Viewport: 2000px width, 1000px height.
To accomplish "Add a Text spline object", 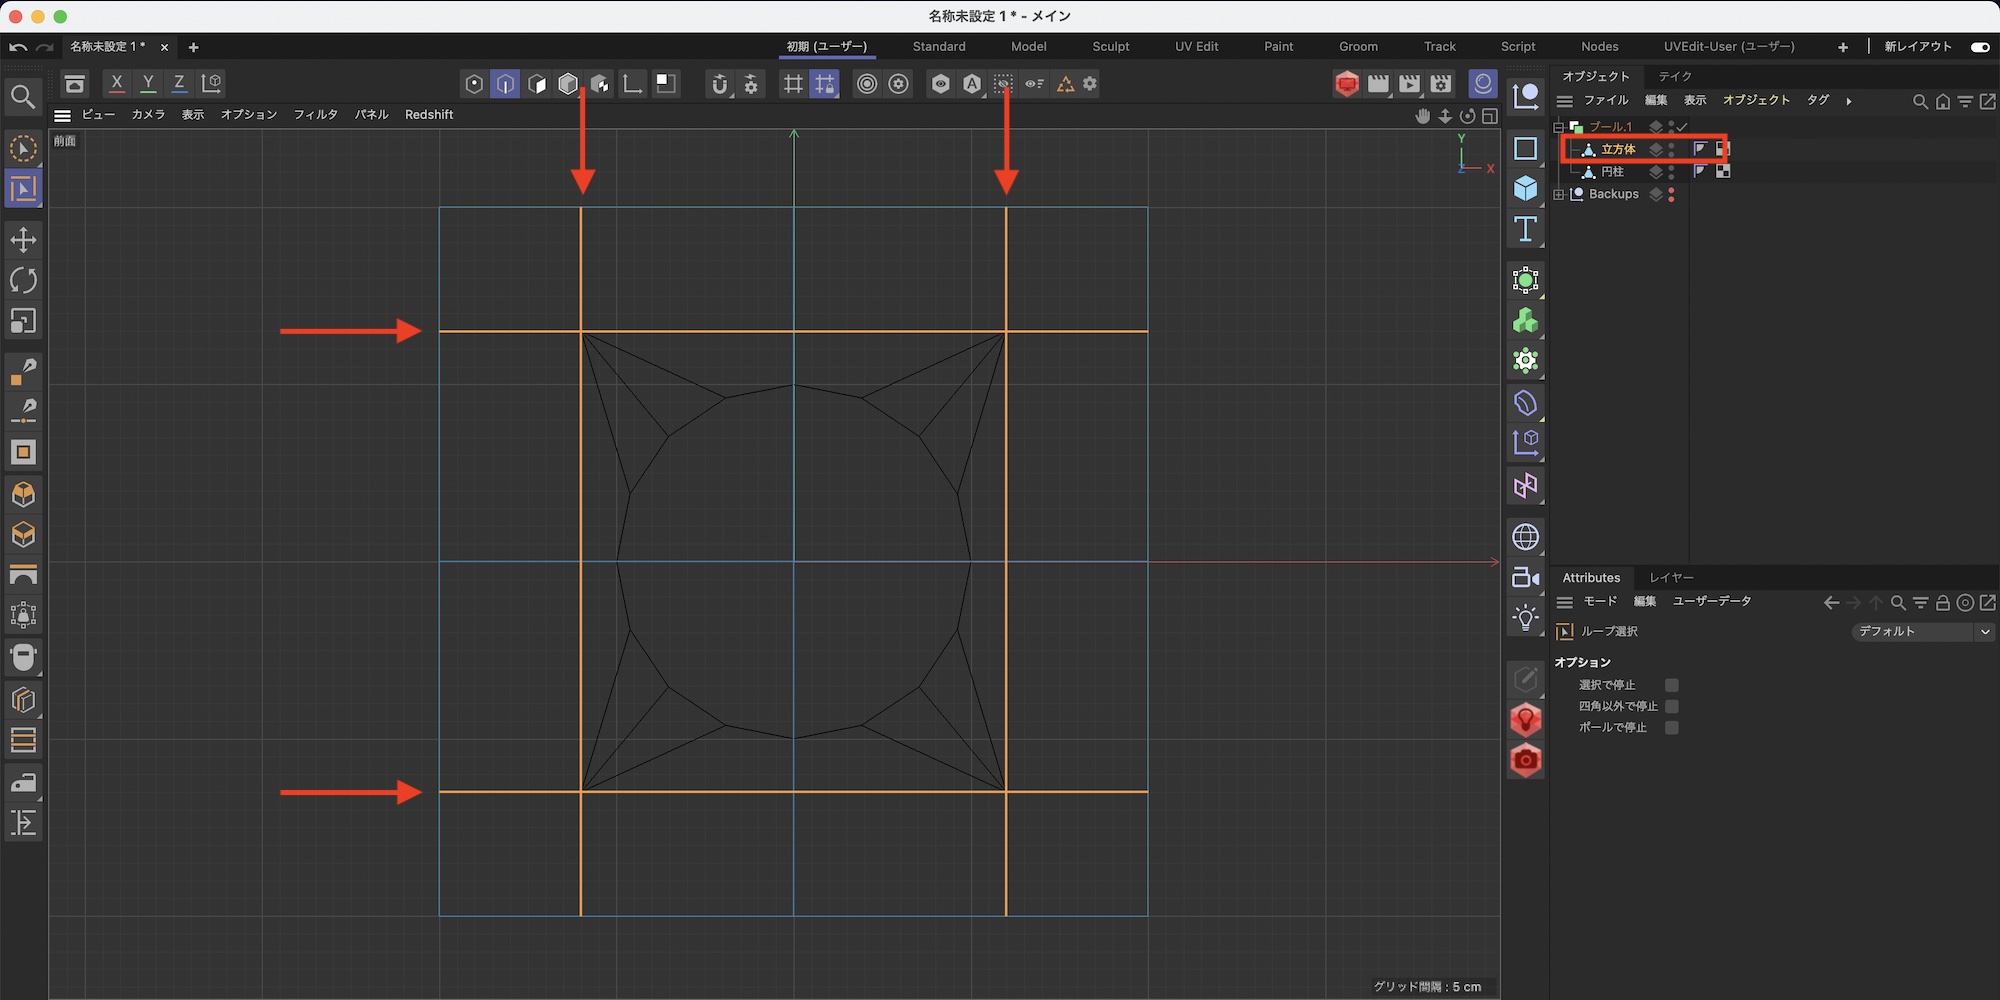I will tap(1525, 230).
